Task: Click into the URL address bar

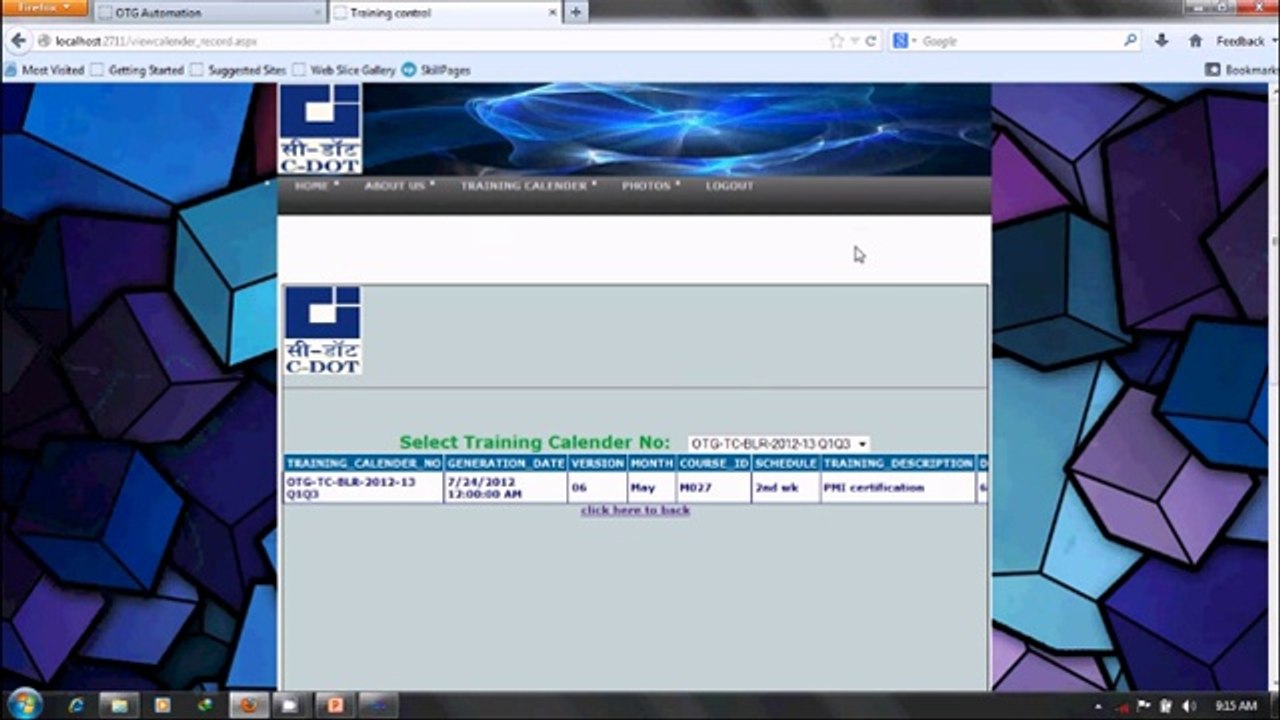Action: point(440,41)
